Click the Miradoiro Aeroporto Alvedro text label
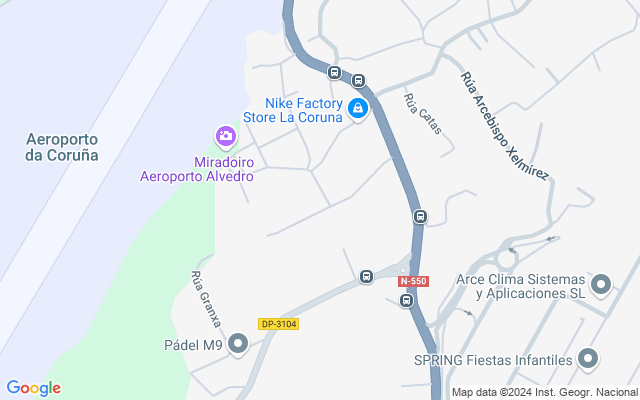Screen dimensions: 640x400 (197, 169)
